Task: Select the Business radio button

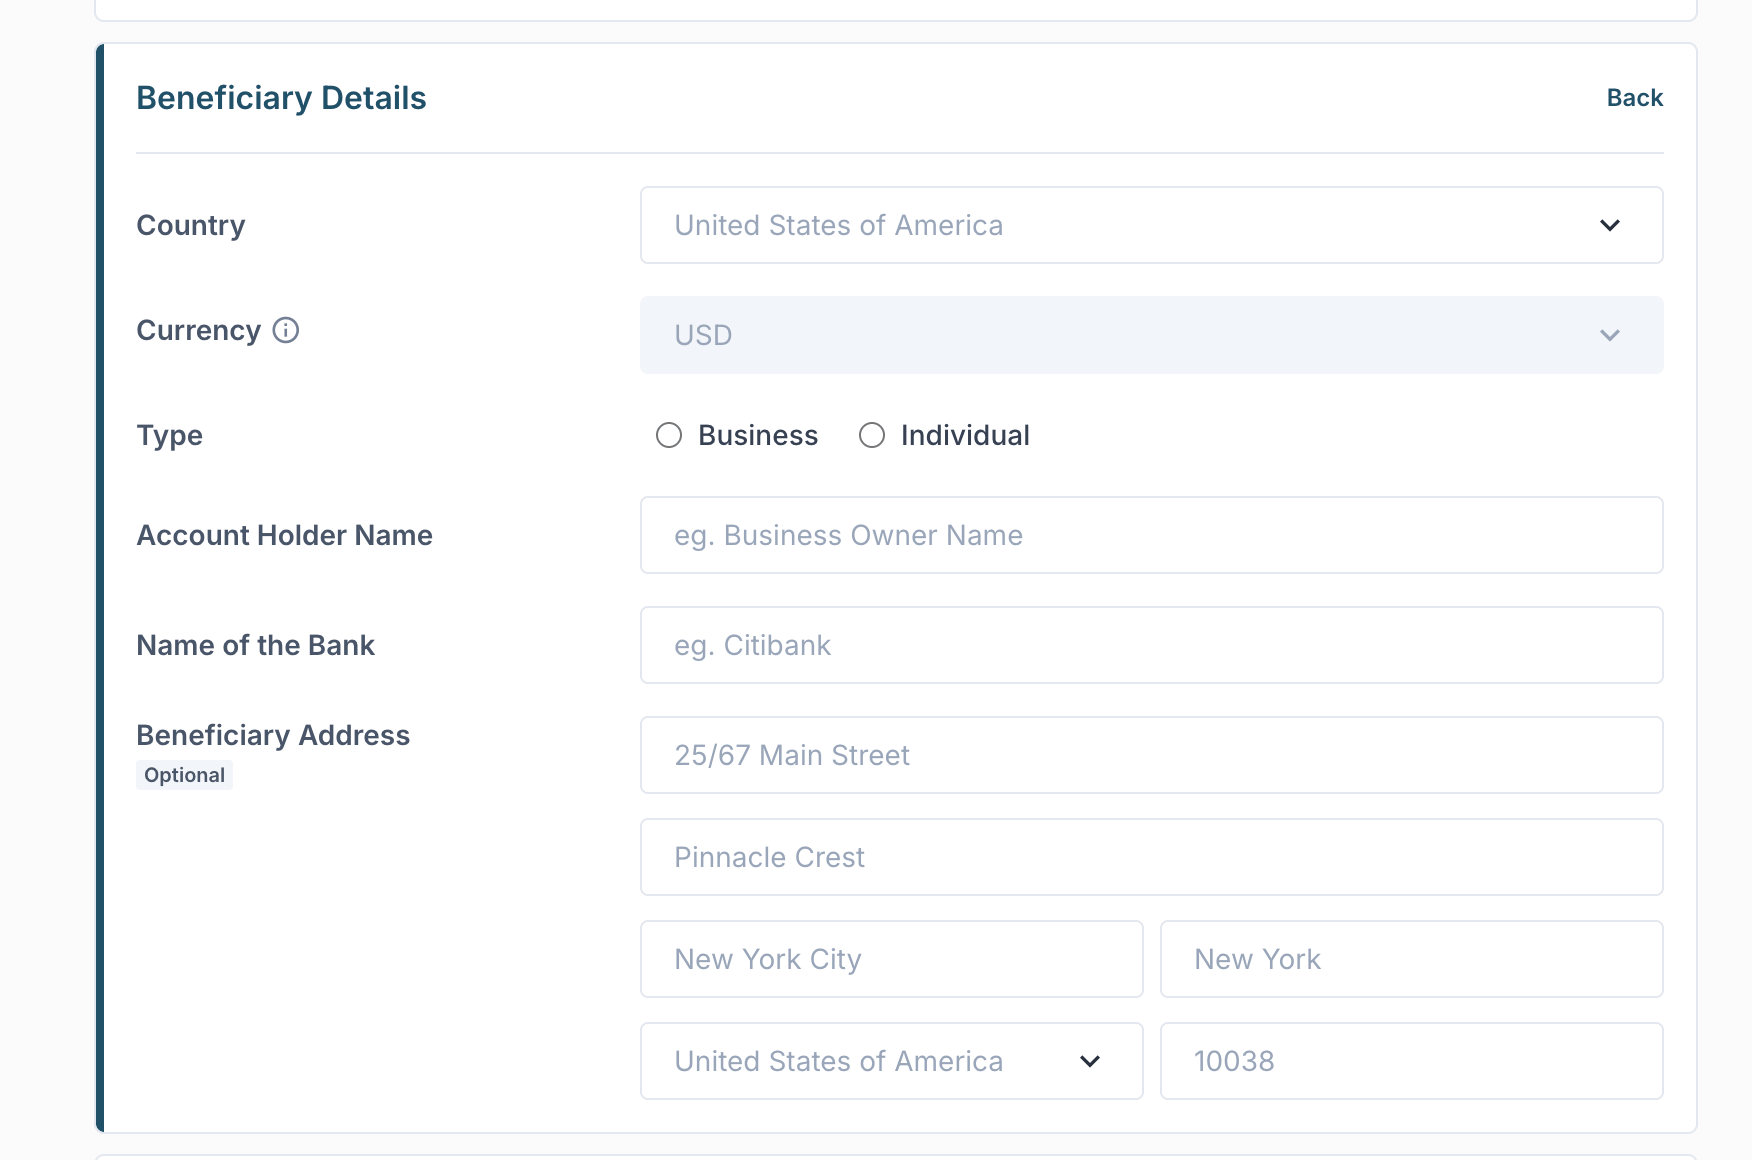Action: coord(669,435)
